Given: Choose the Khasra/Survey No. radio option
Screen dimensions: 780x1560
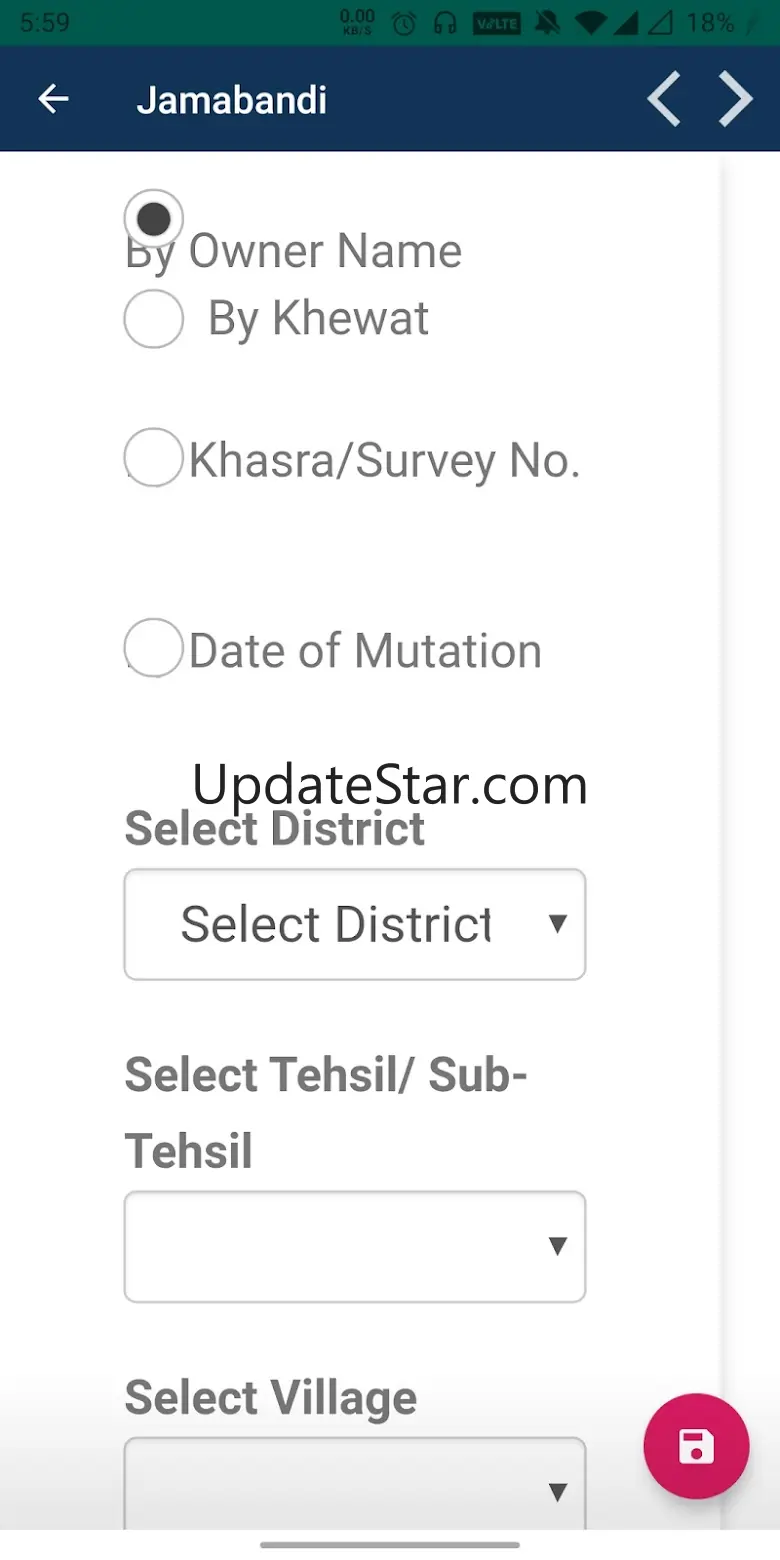Looking at the screenshot, I should click(x=153, y=457).
